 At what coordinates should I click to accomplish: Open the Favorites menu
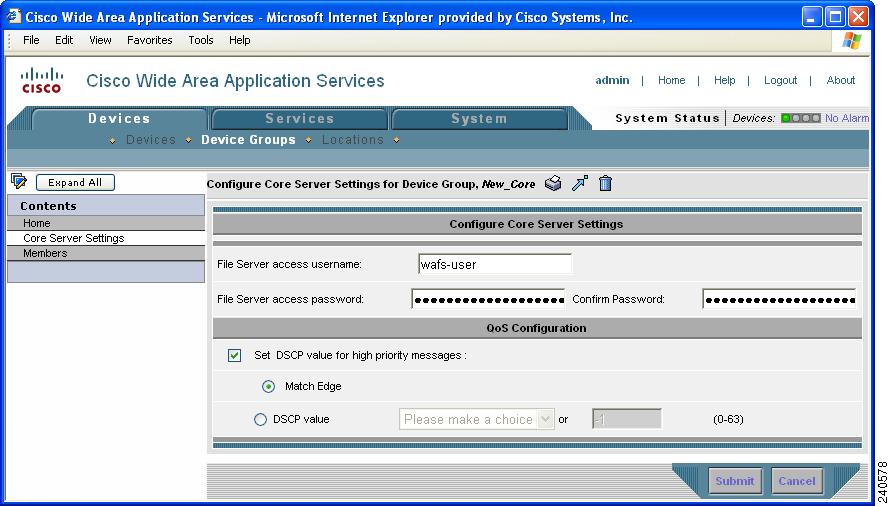150,40
